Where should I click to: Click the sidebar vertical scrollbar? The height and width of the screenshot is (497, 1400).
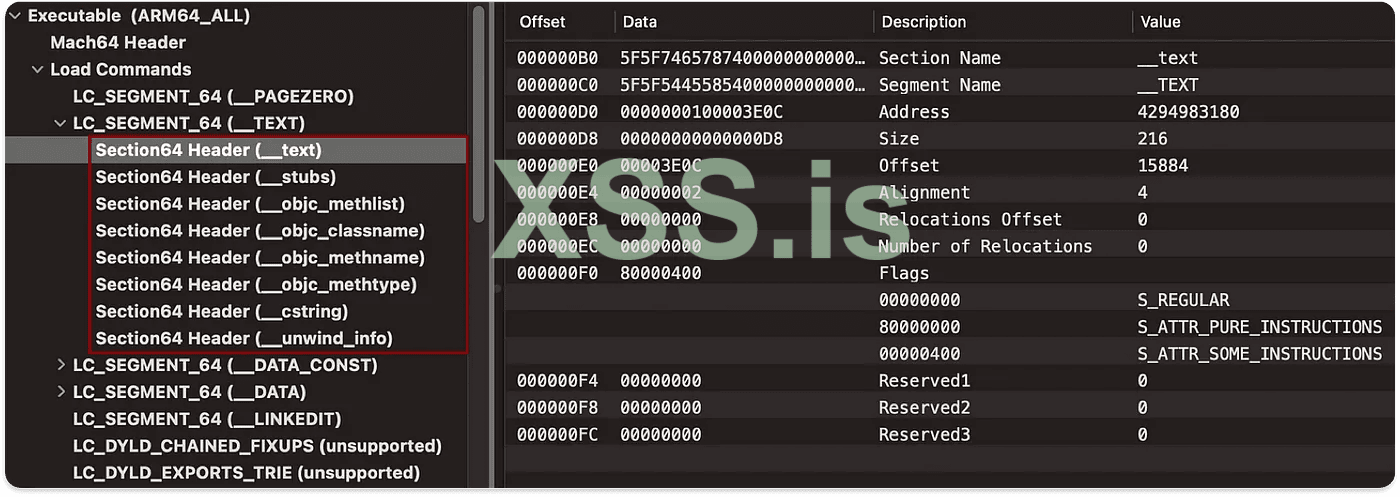coord(479,110)
